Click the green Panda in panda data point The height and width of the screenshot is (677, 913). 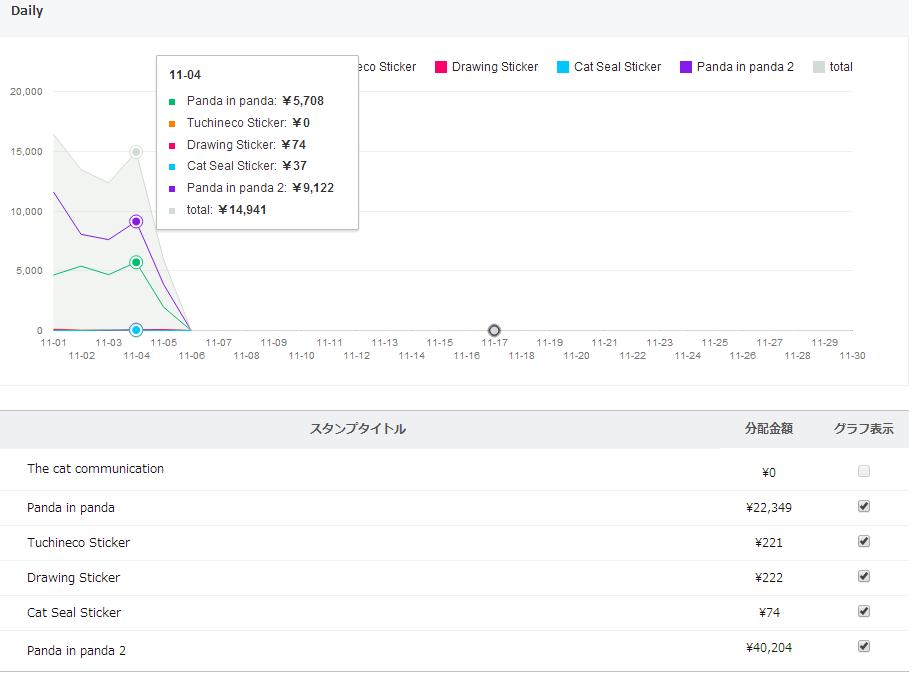(x=136, y=262)
